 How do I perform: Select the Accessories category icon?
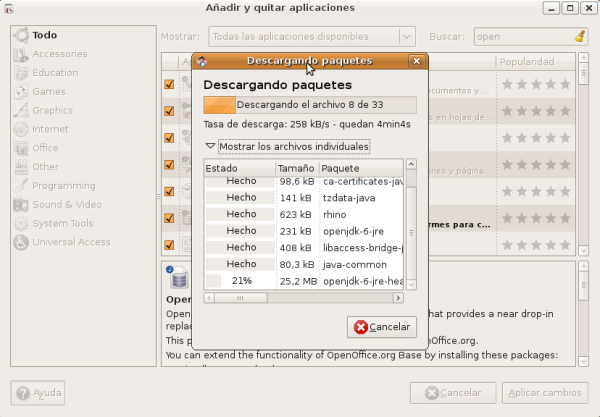click(x=20, y=54)
